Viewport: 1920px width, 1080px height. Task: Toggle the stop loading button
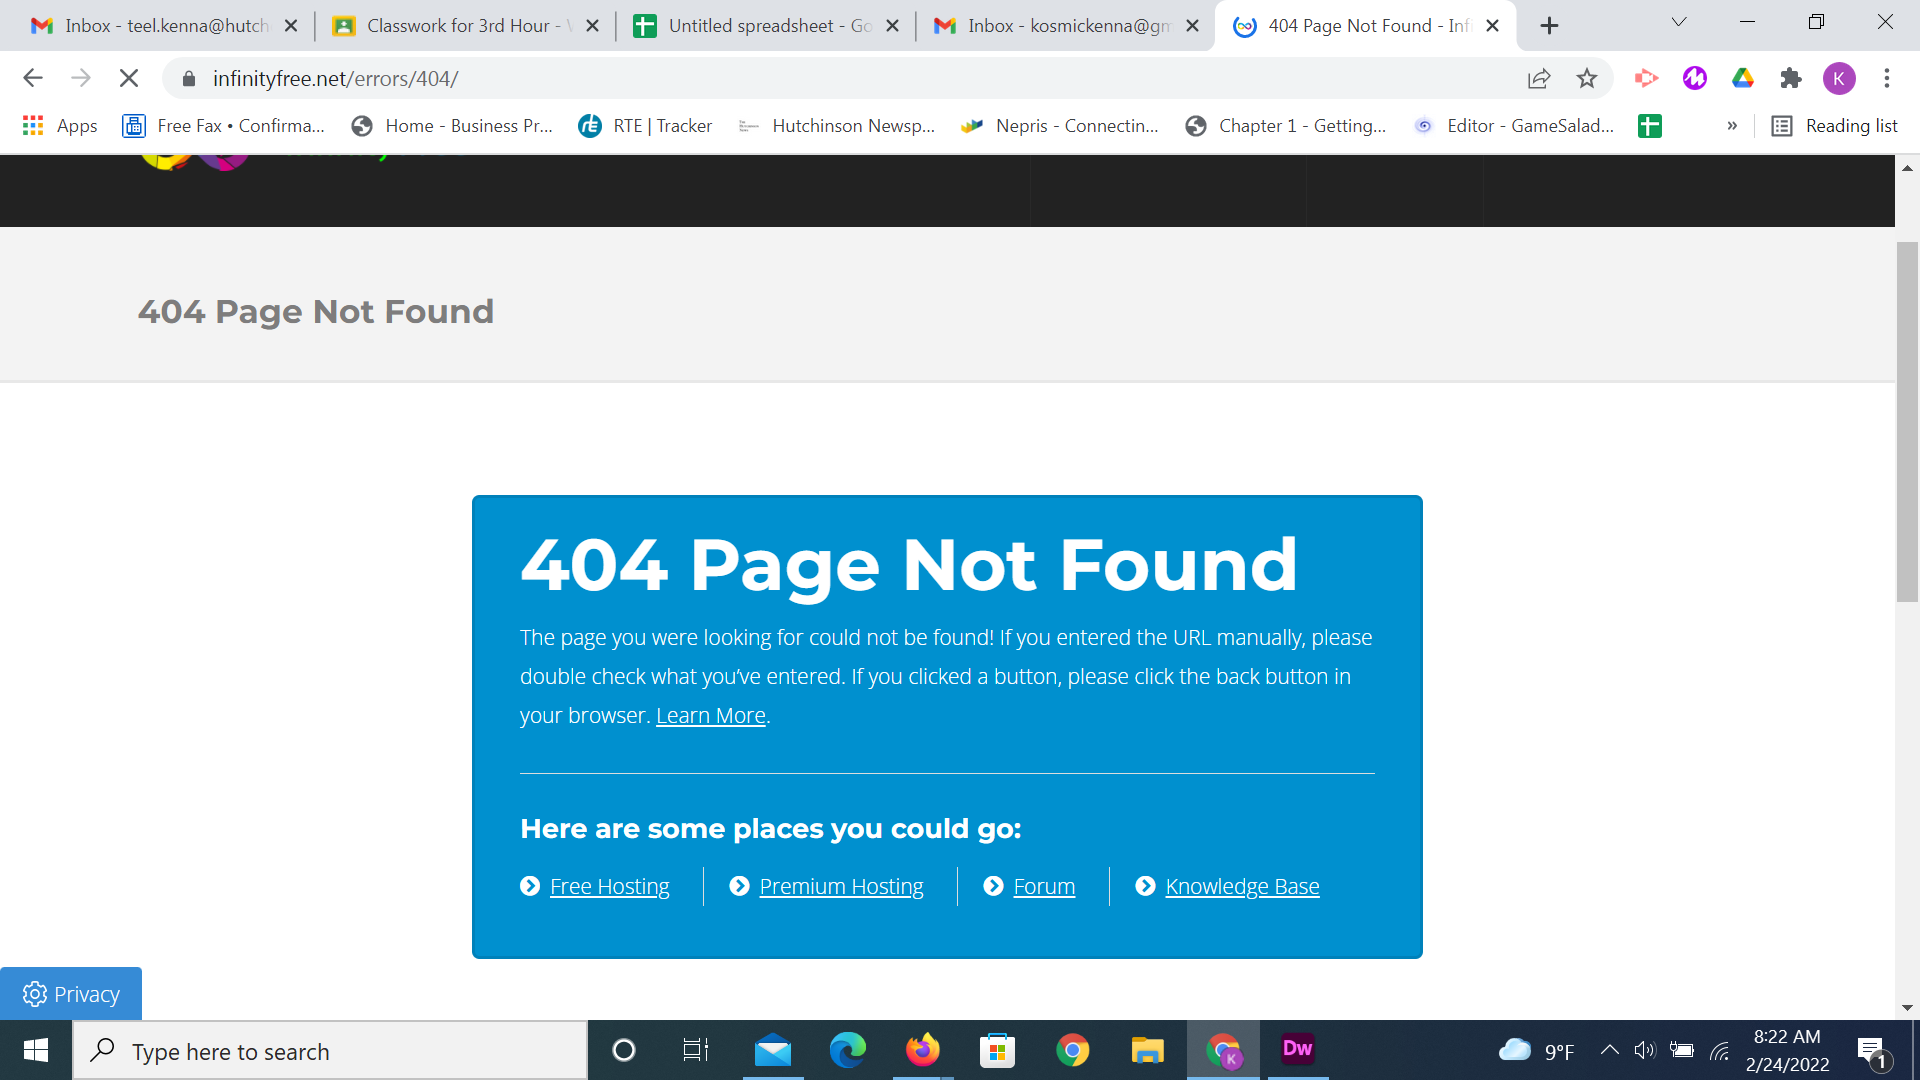tap(129, 78)
